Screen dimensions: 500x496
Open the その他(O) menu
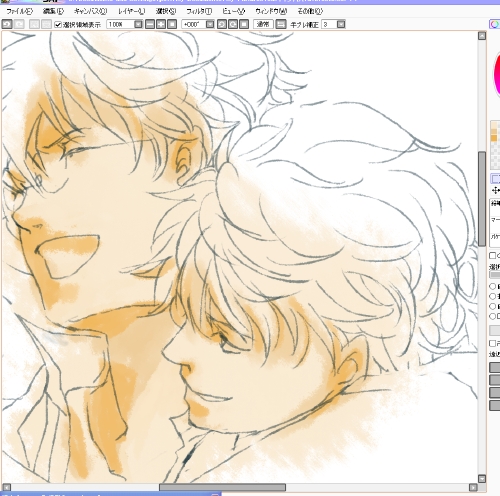(310, 11)
